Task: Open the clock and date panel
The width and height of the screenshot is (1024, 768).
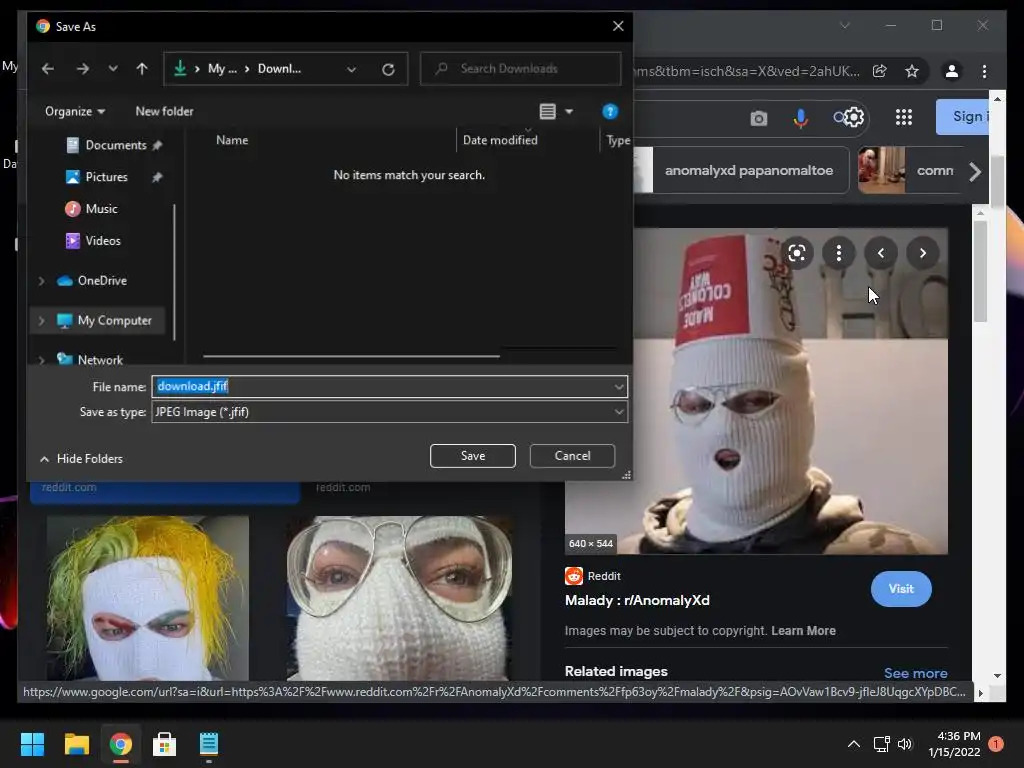Action: point(954,744)
